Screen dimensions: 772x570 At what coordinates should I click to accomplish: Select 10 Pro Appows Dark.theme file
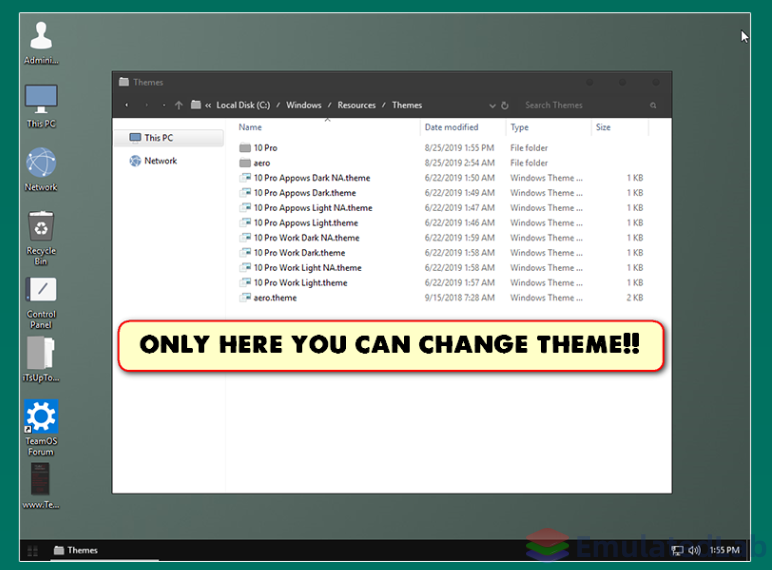pyautogui.click(x=305, y=193)
